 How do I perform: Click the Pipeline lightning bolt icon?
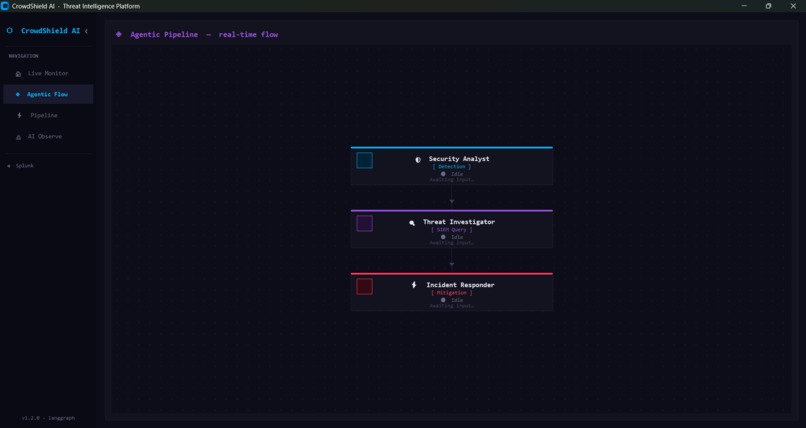pos(19,116)
